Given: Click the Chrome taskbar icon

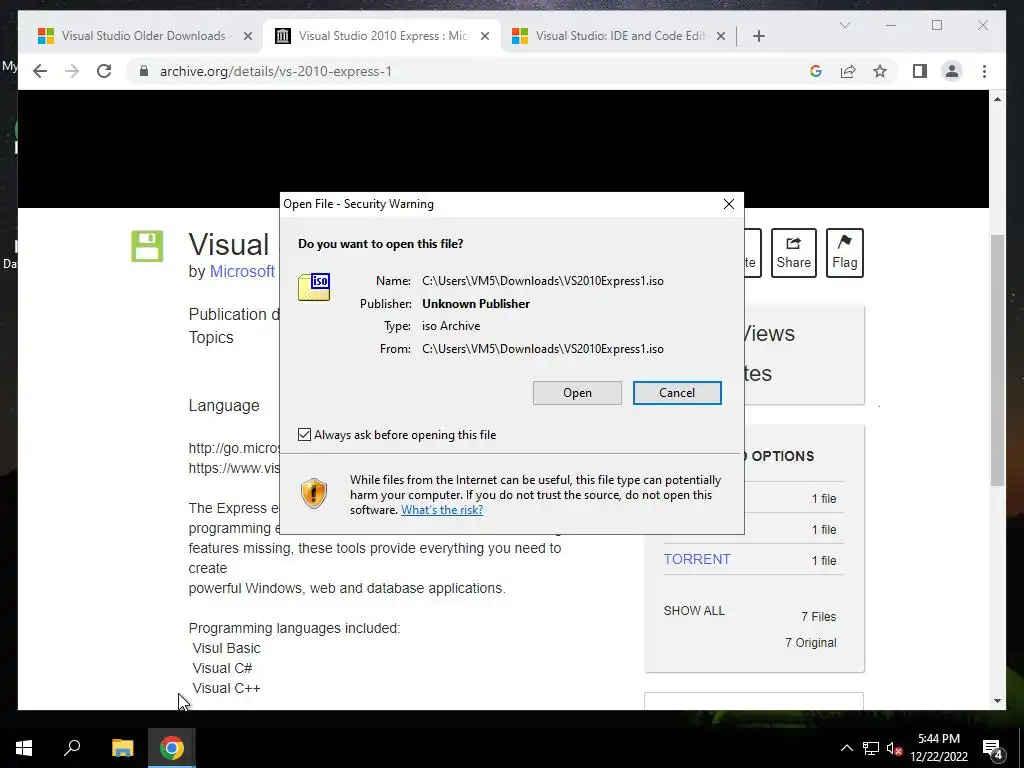Looking at the screenshot, I should 171,748.
